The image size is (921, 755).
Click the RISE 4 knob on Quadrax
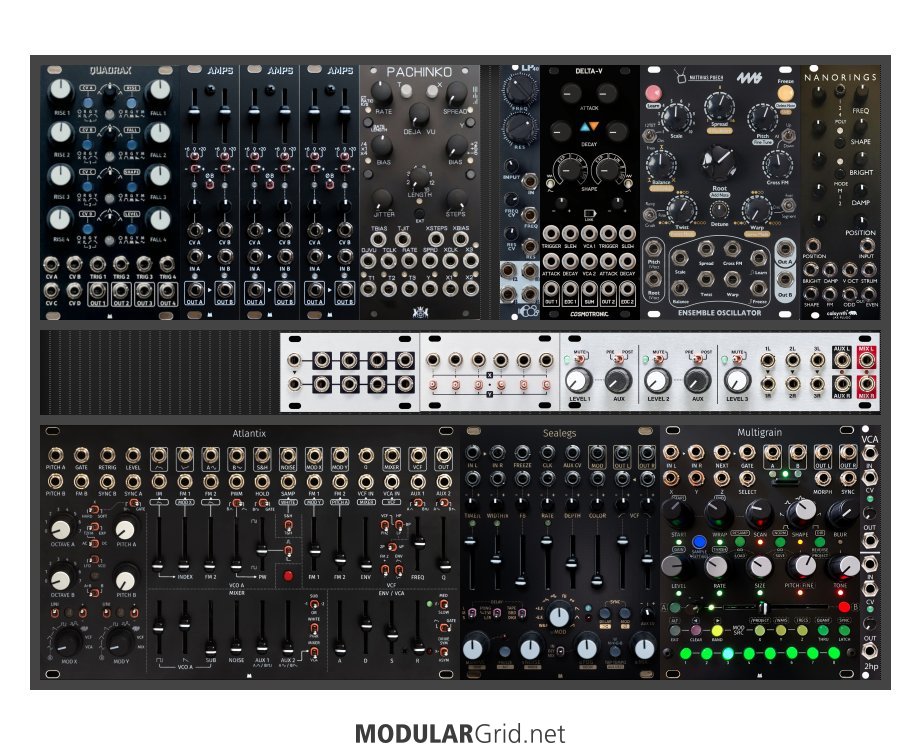click(x=61, y=218)
